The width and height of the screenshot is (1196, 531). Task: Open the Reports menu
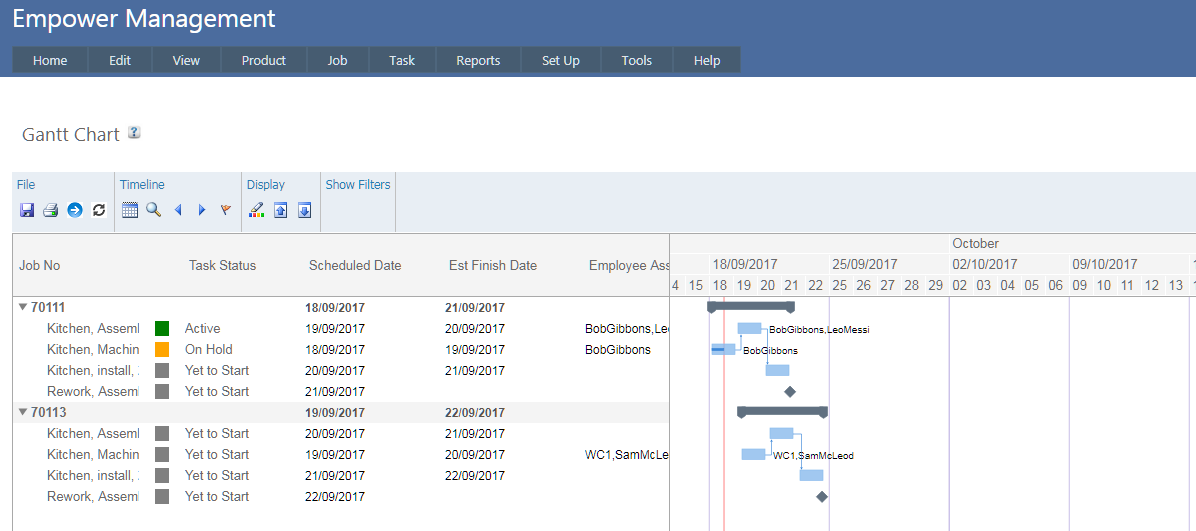click(x=477, y=60)
